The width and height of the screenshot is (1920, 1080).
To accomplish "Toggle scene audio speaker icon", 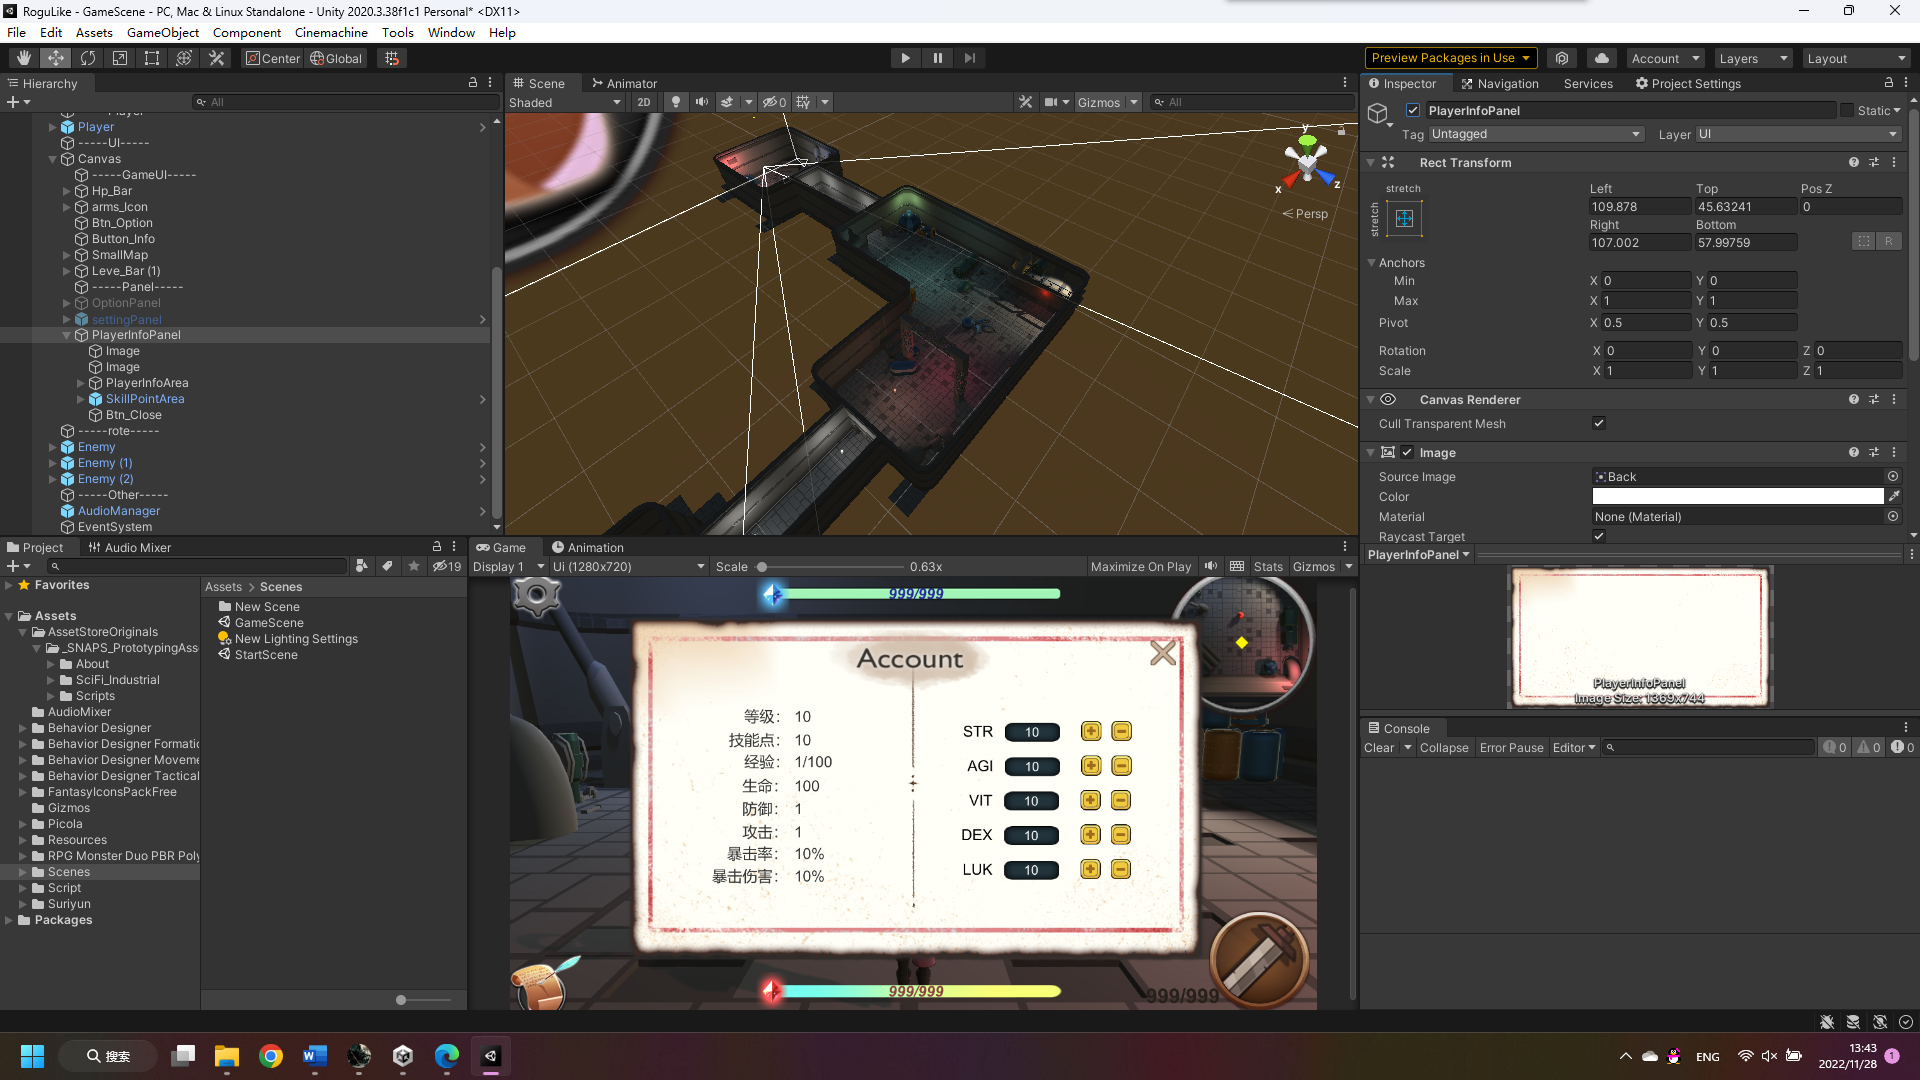I will pyautogui.click(x=702, y=102).
